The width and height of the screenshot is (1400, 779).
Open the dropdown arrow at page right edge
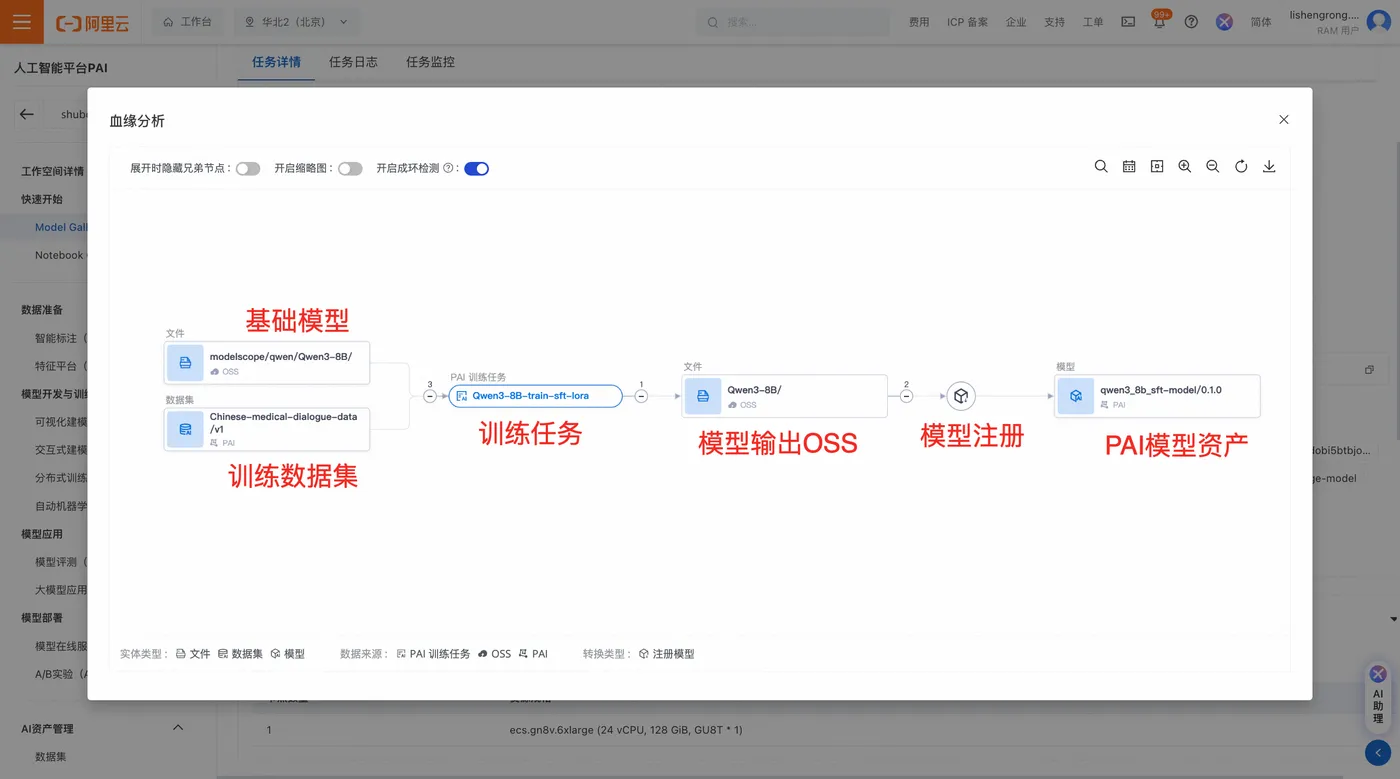1394,619
